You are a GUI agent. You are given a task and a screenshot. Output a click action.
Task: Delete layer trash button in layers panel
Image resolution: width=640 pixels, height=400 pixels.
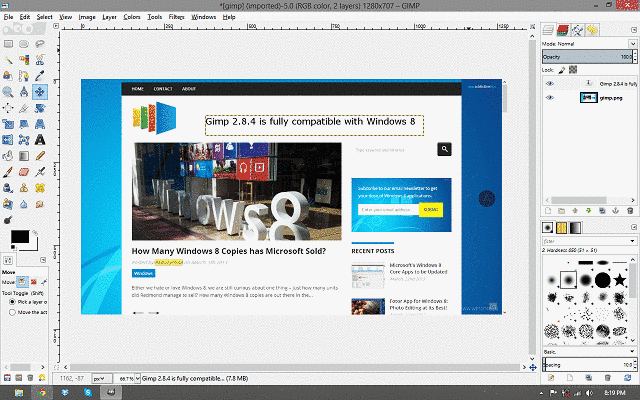click(630, 211)
